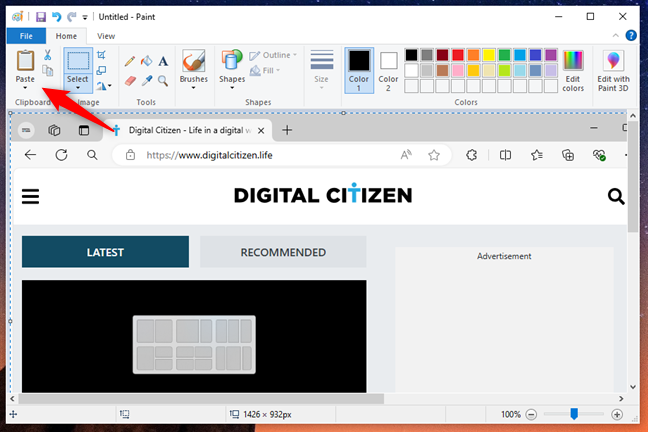Expand the Shapes dropdown arrow
Viewport: 648px width, 432px height.
tap(232, 88)
